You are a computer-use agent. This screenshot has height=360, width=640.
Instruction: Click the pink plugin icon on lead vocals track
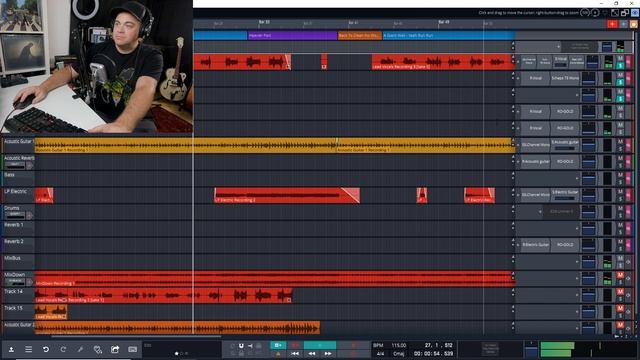click(629, 62)
